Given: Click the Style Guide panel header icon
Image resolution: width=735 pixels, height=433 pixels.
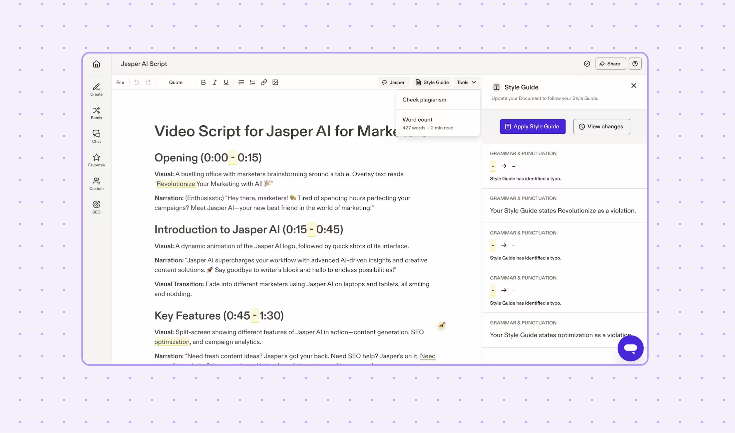Looking at the screenshot, I should click(496, 87).
